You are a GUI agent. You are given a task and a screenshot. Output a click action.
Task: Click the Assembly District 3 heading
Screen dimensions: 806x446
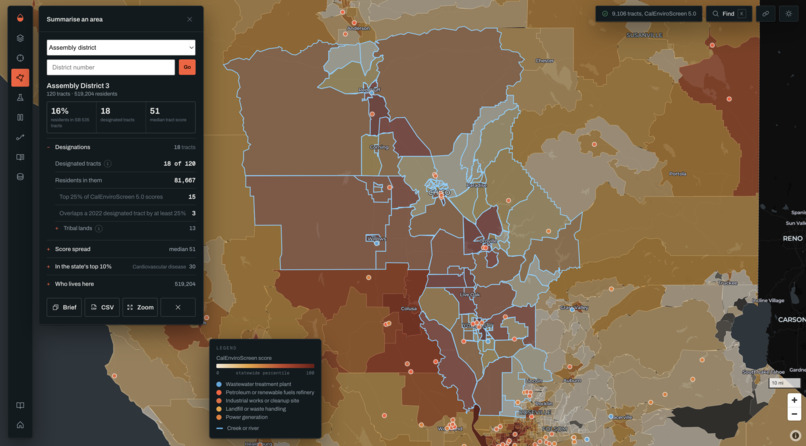78,86
